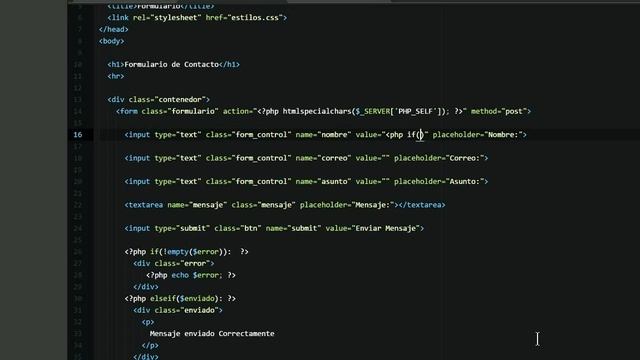Viewport: 640px width, 360px height.
Task: Click the !empty function in the if statement
Action: coord(176,252)
